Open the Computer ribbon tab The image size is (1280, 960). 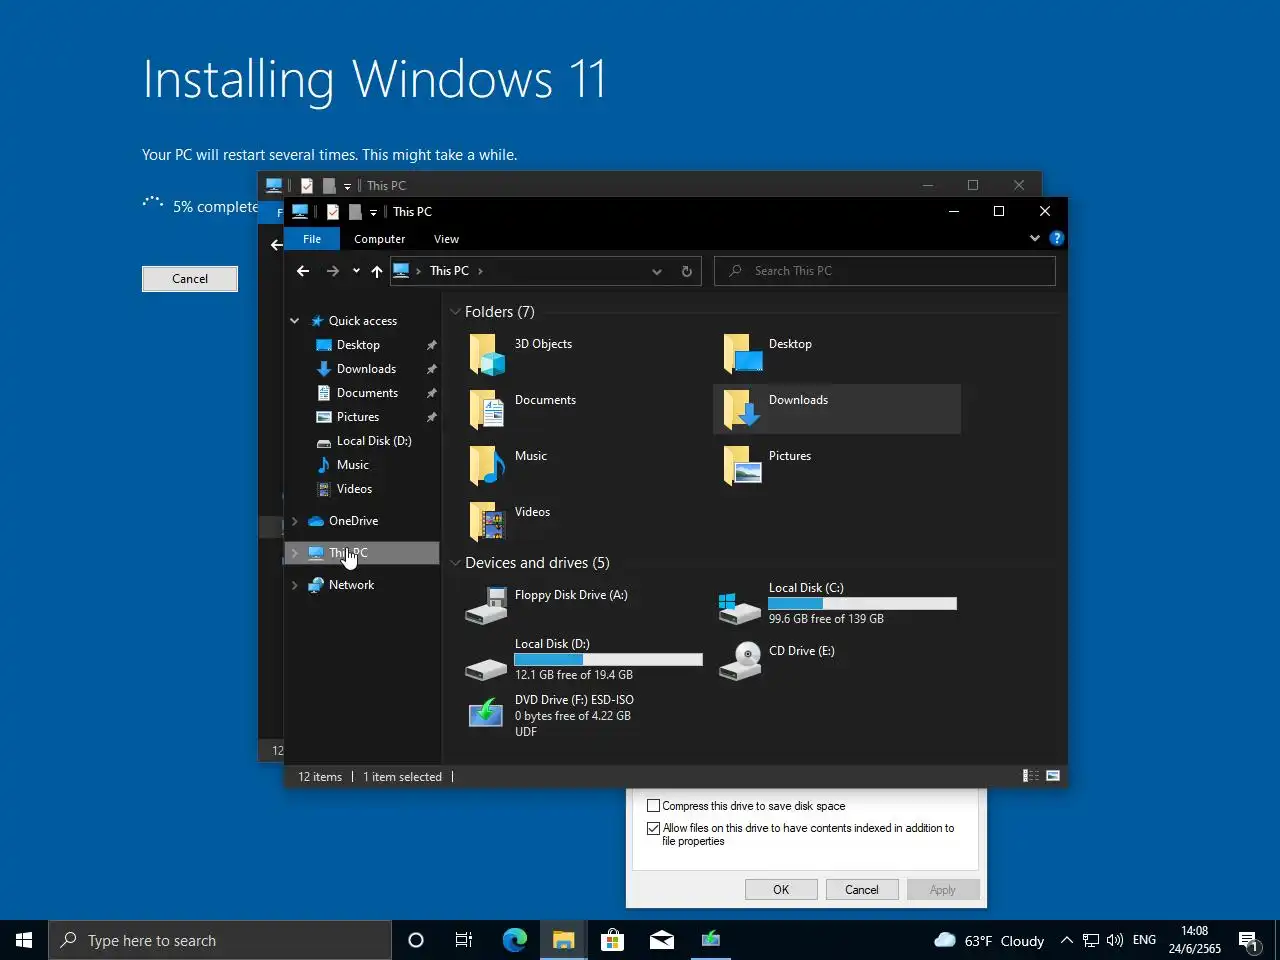380,239
